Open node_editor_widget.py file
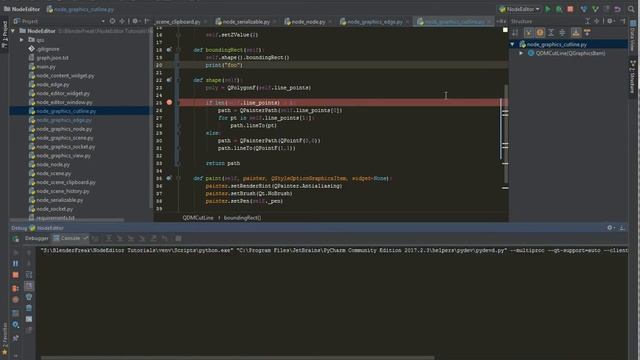 click(62, 93)
